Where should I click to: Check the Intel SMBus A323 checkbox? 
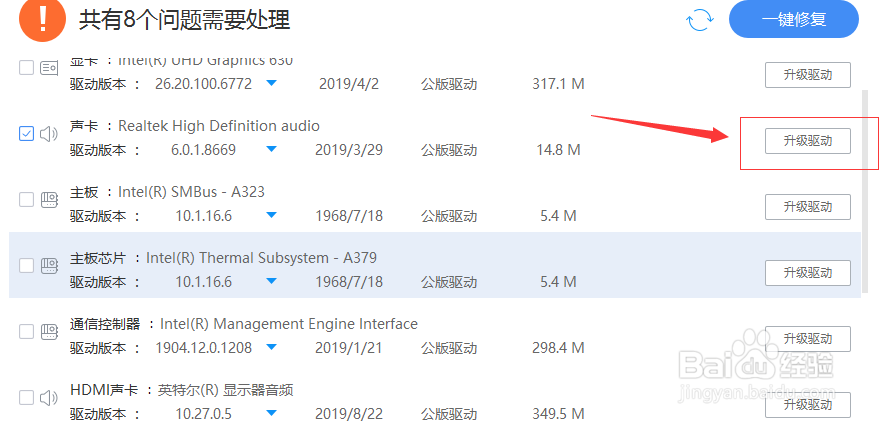[27, 200]
